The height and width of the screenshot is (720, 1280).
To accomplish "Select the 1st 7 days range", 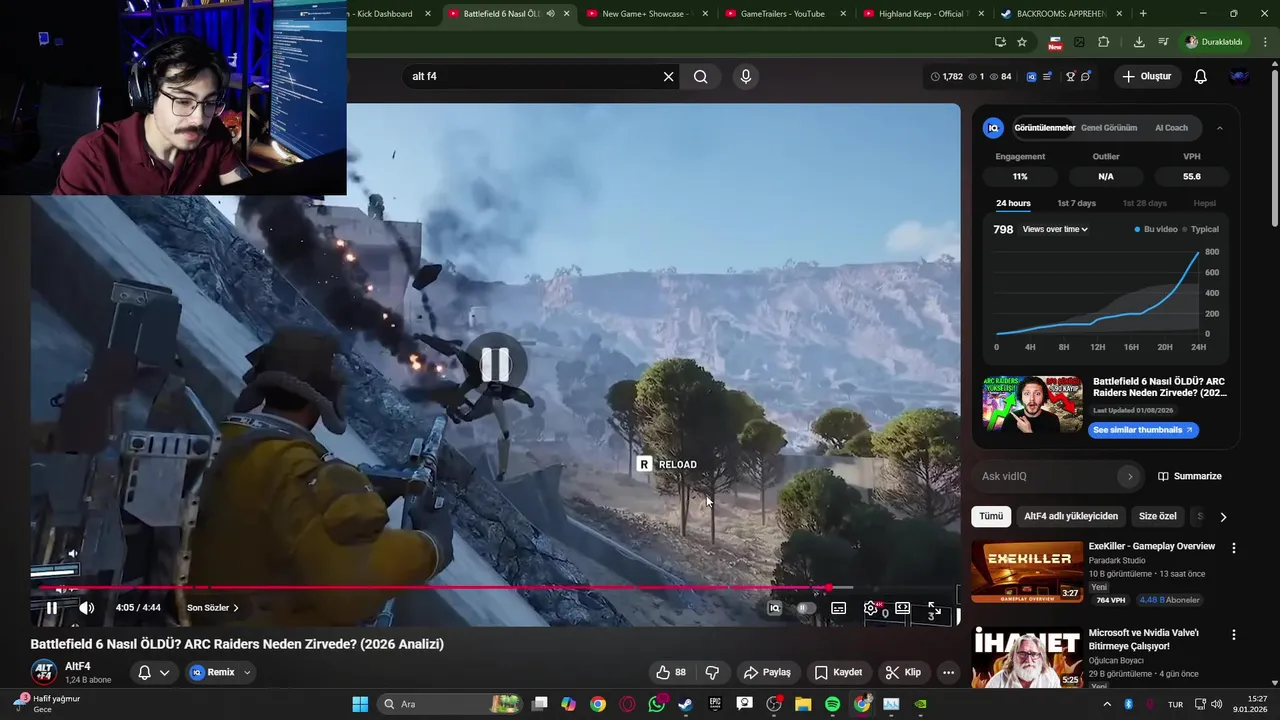I will tap(1077, 203).
